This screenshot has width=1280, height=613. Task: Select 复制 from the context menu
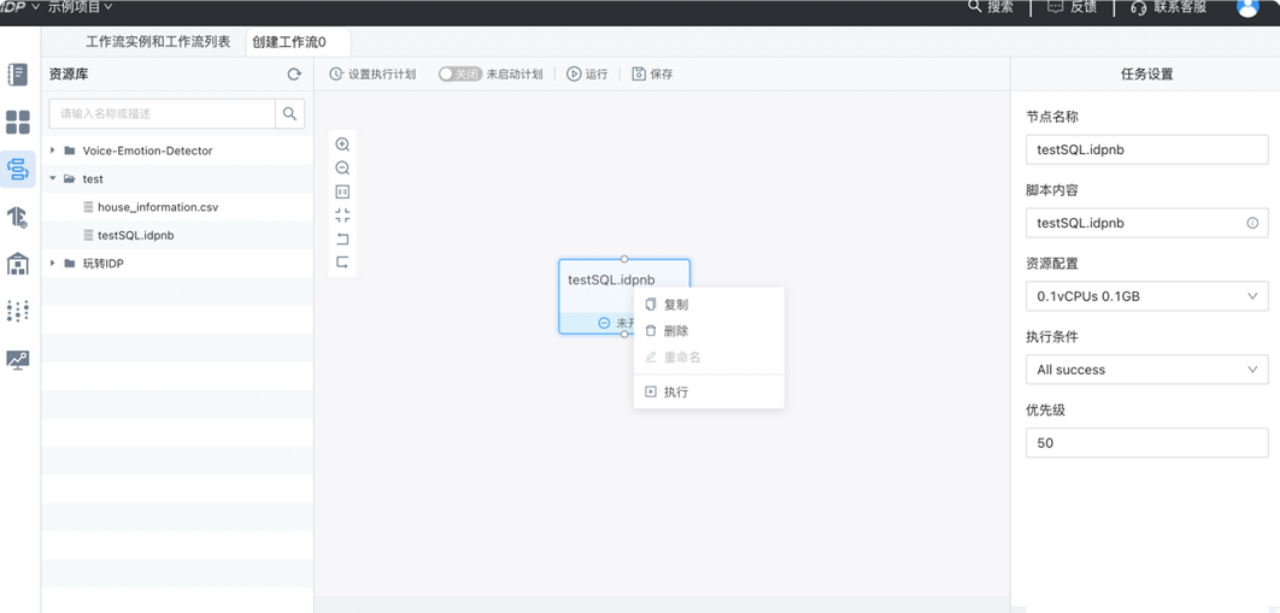[676, 305]
